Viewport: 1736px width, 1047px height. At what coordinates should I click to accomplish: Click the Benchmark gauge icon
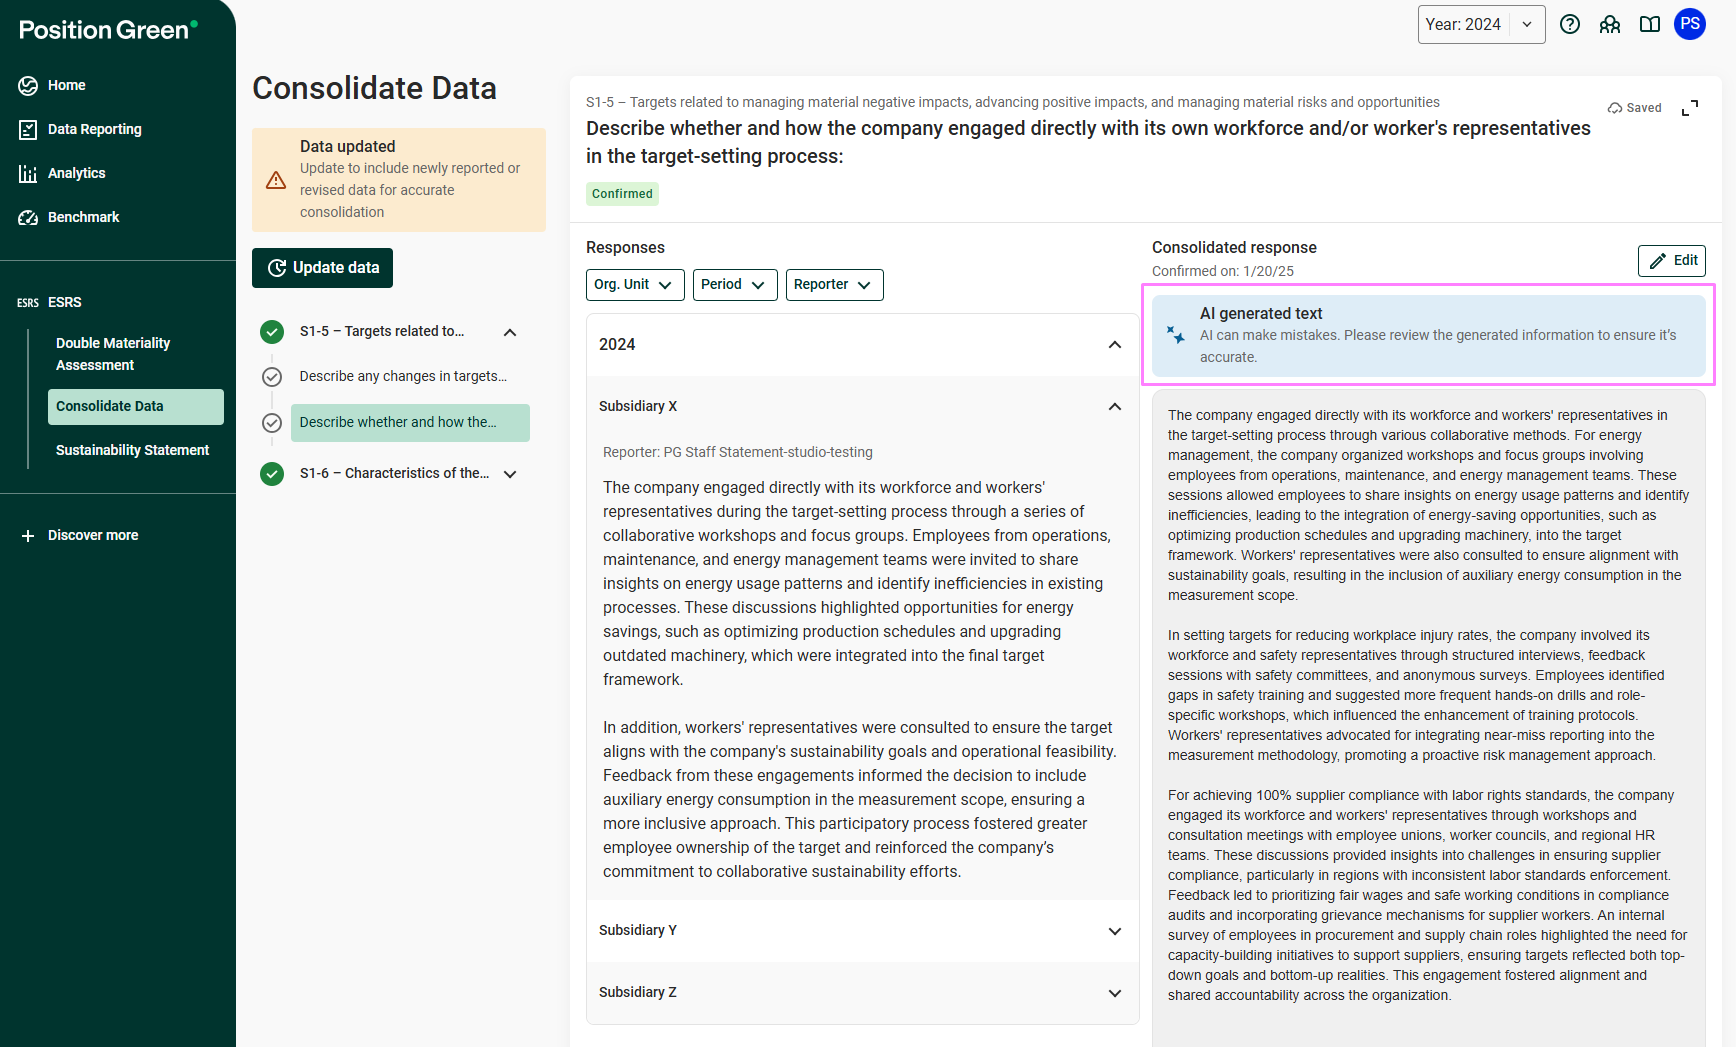[28, 218]
